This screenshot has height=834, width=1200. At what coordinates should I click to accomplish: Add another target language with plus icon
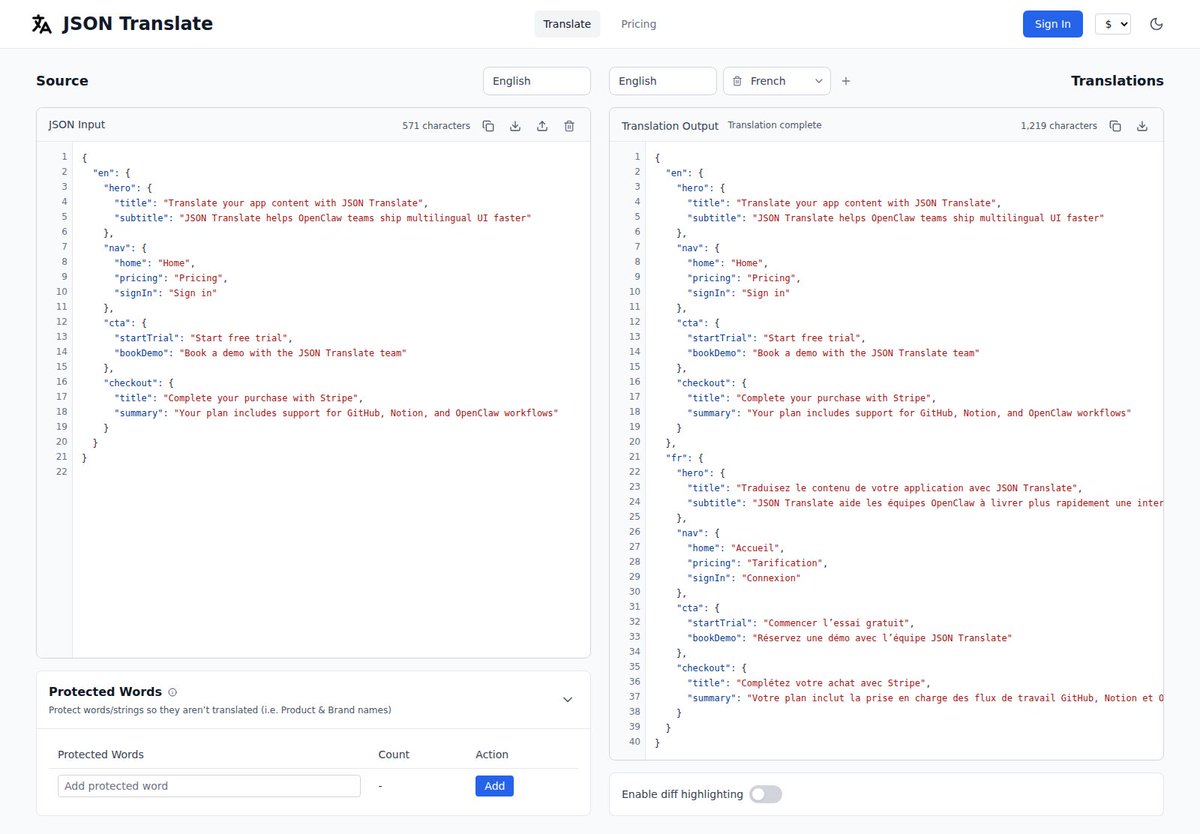(846, 81)
